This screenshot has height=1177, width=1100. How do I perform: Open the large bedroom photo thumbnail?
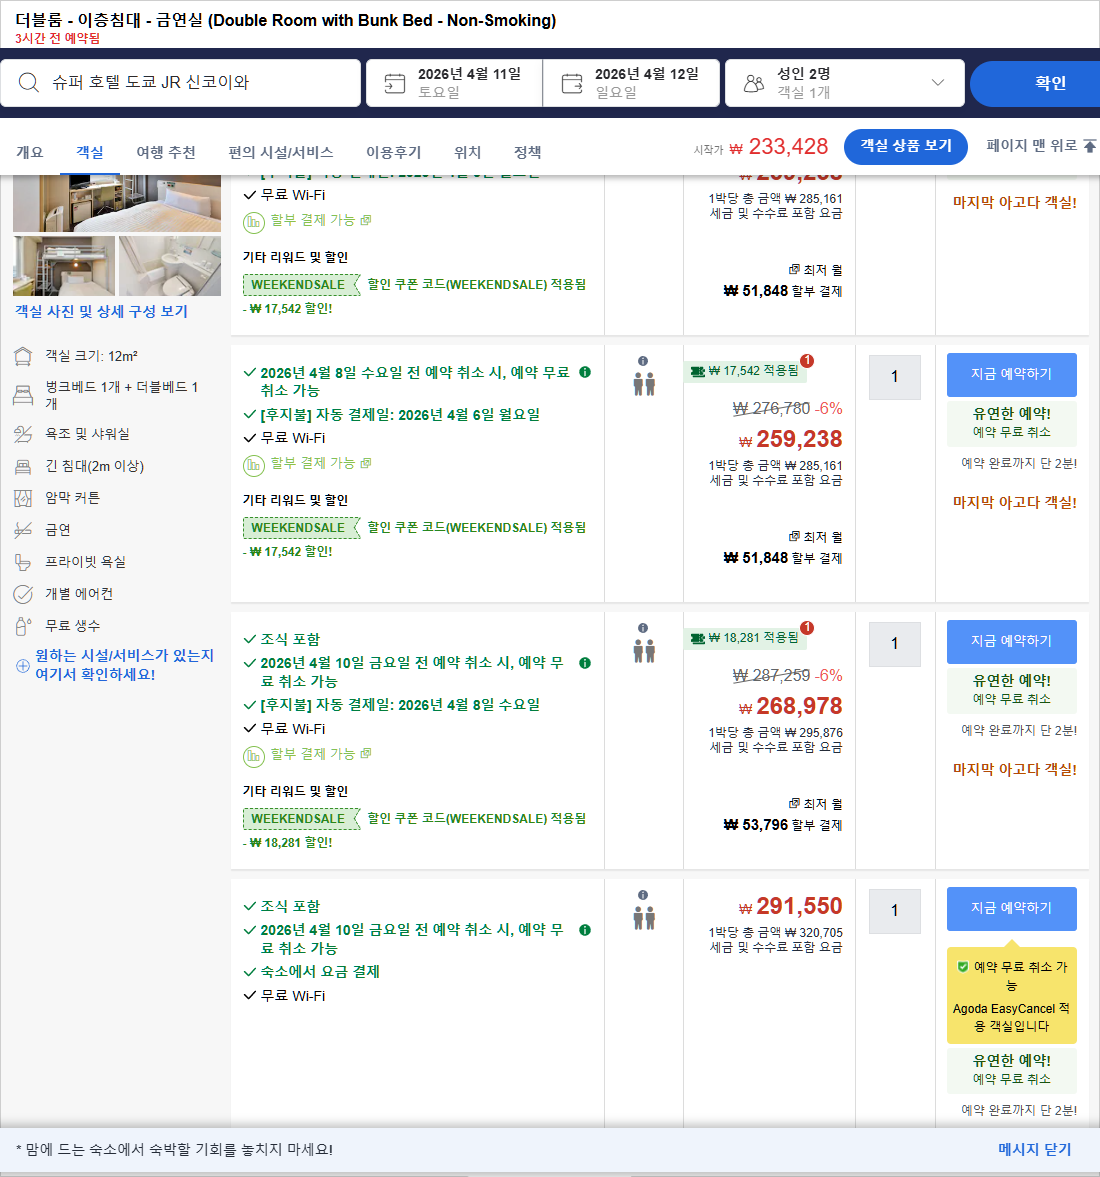pos(117,203)
